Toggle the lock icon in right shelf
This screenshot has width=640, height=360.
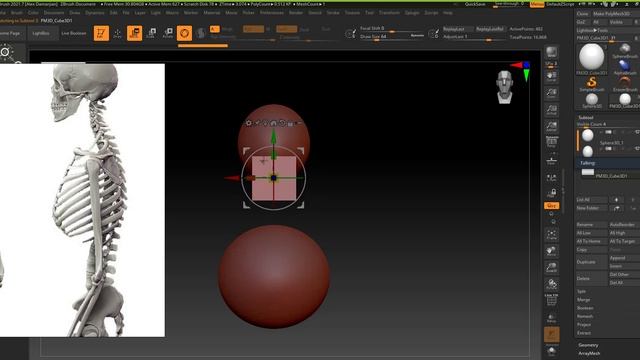[x=551, y=193]
